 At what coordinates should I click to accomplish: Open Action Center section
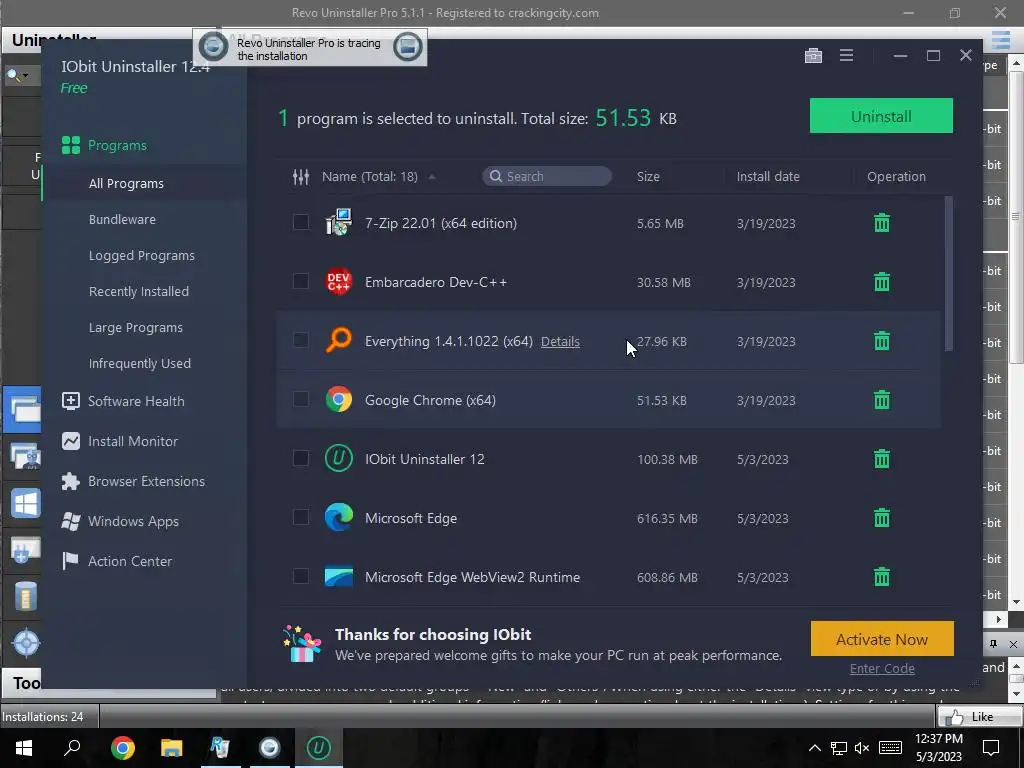pyautogui.click(x=117, y=561)
